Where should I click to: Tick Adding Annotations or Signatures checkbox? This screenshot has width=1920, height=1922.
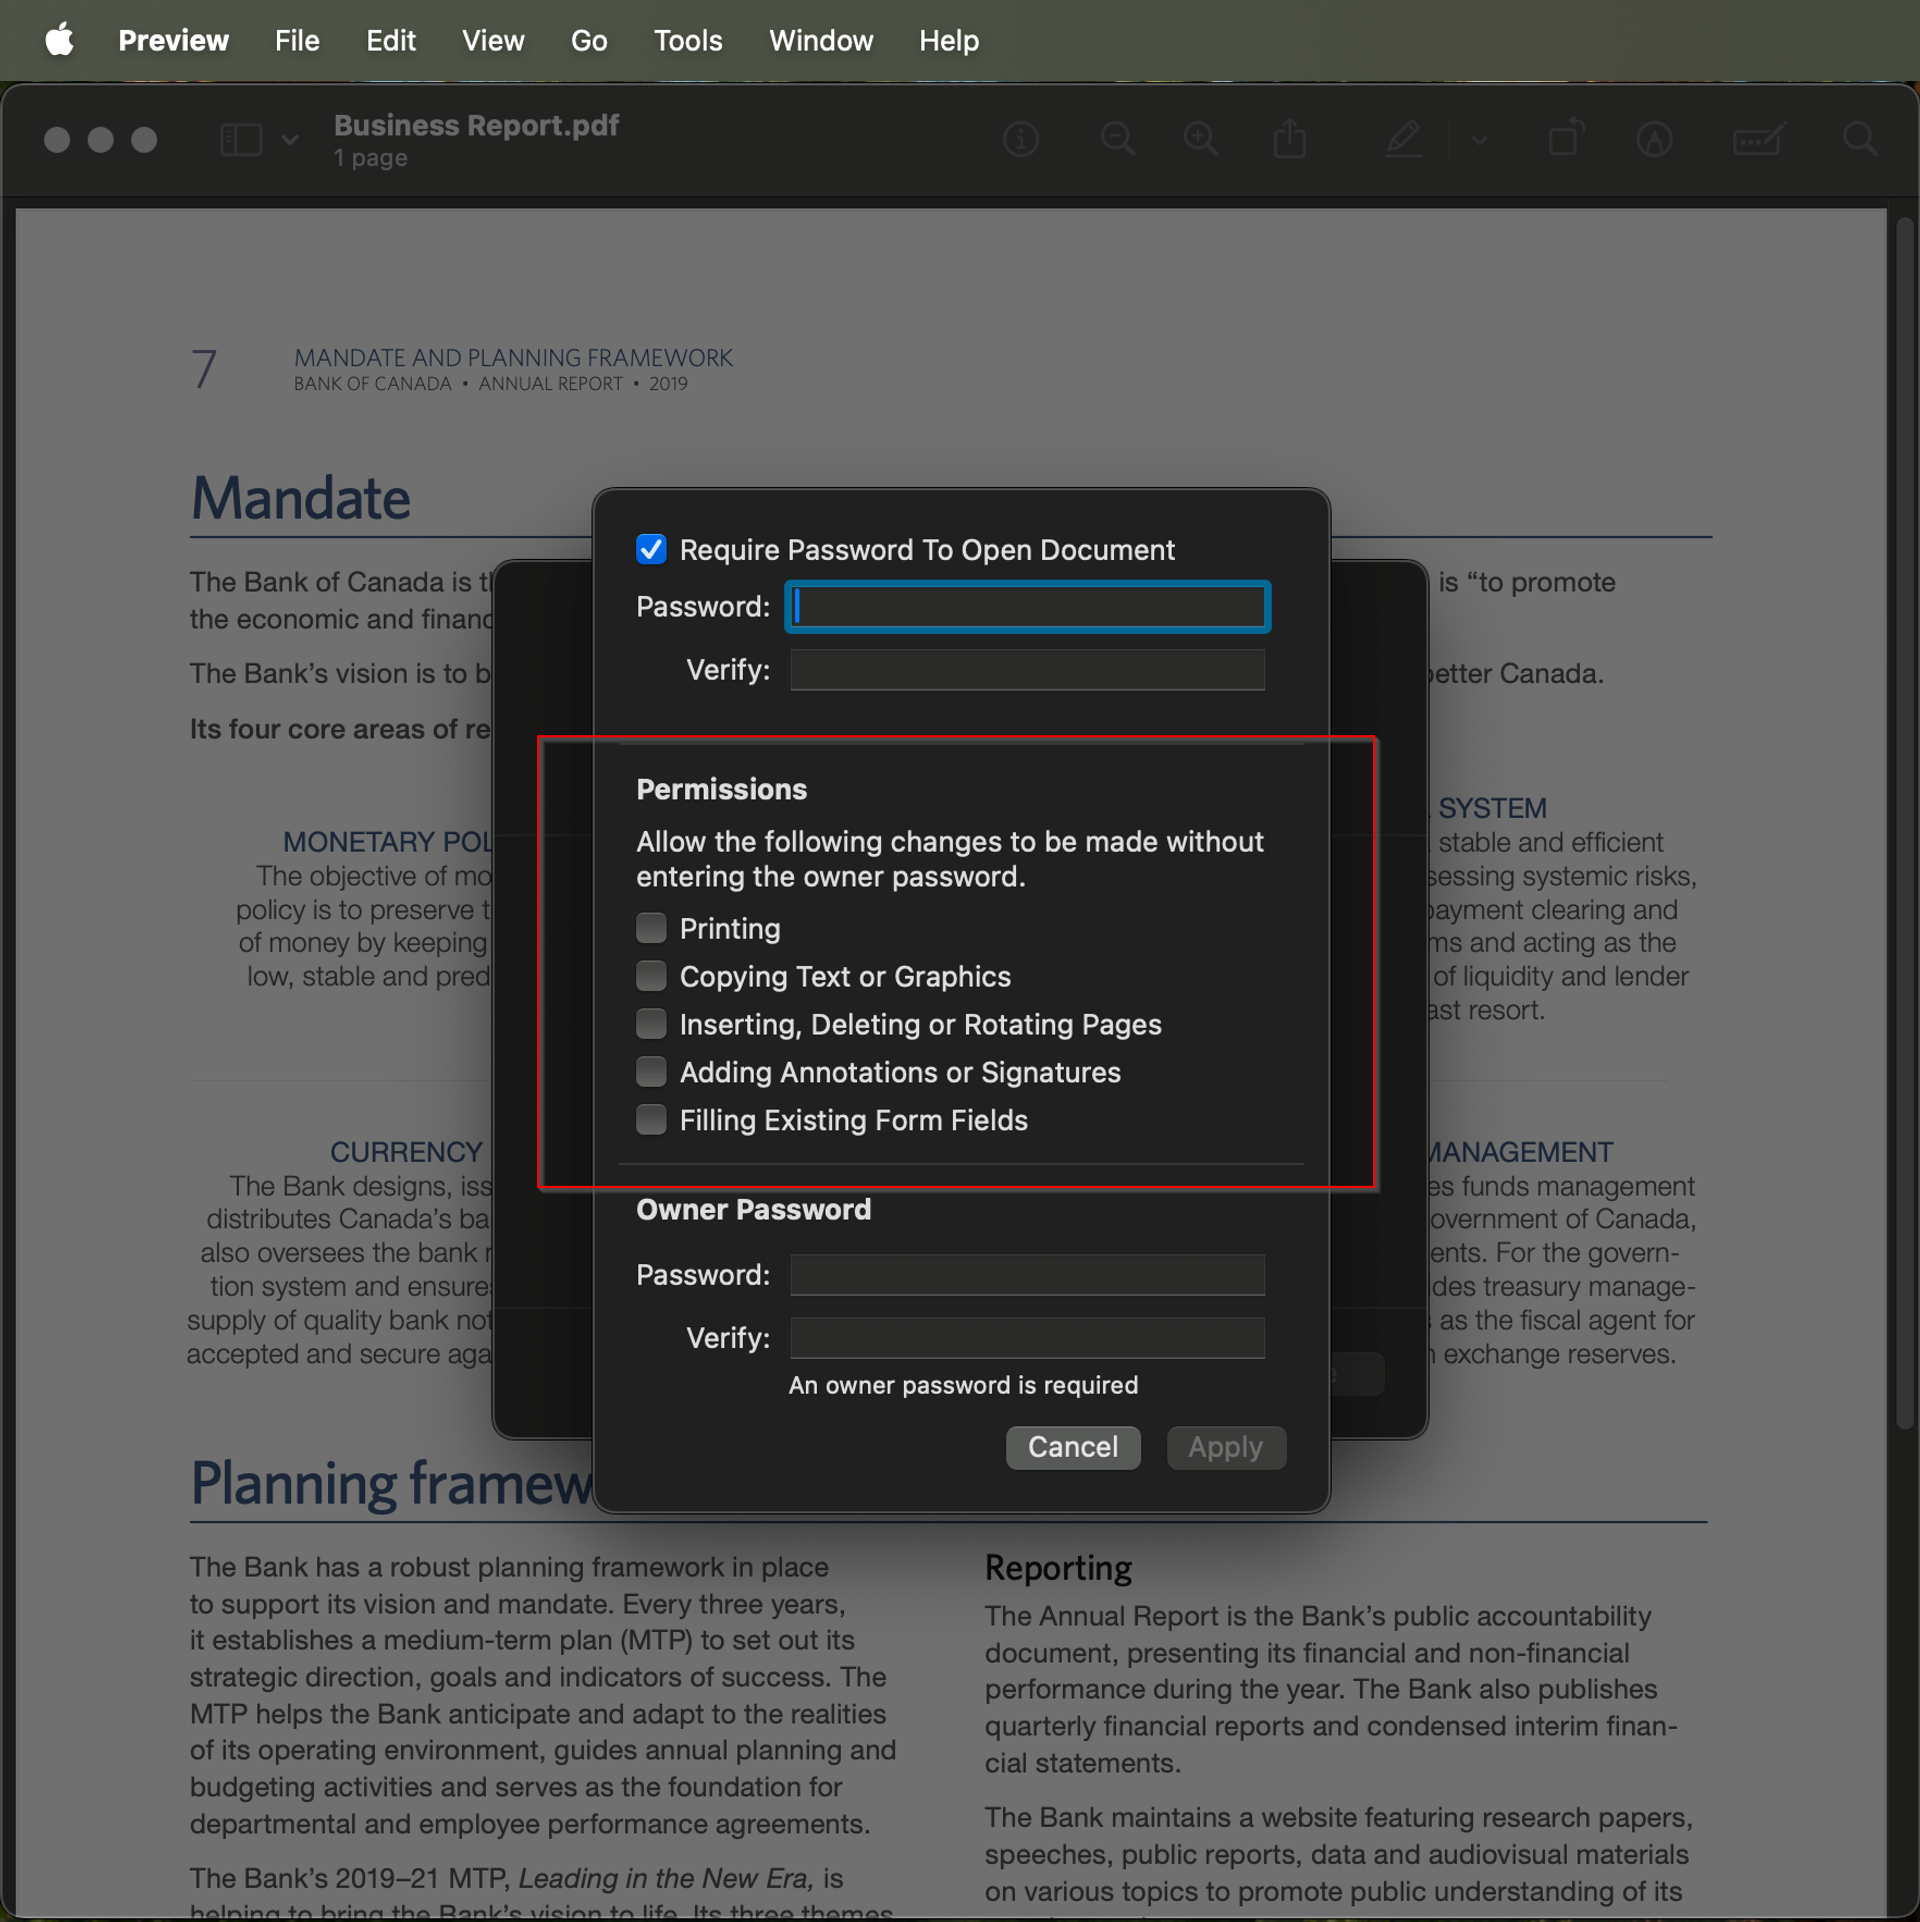coord(651,1072)
